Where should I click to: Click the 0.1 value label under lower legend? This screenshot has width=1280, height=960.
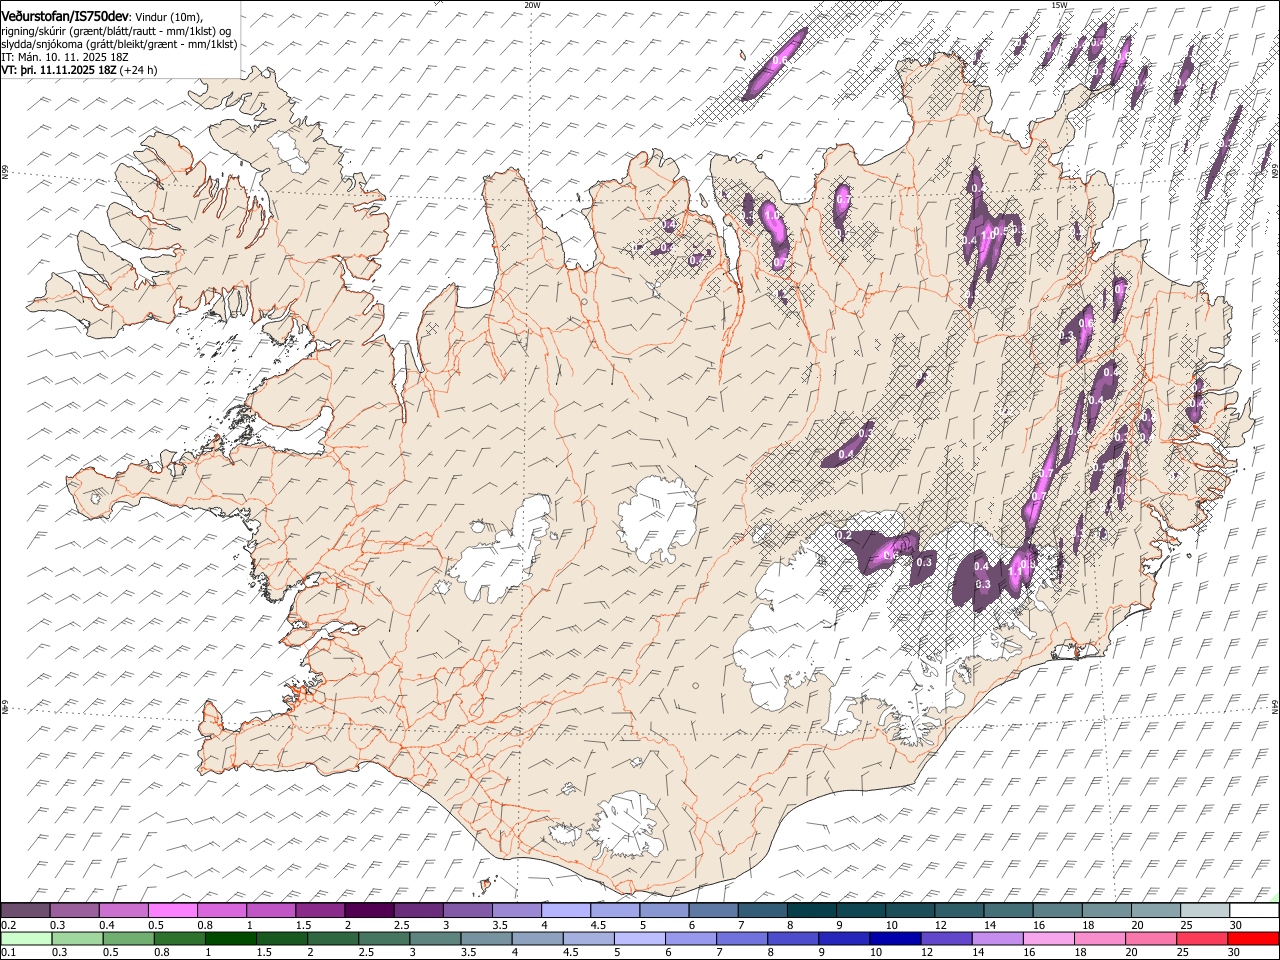(x=7, y=953)
